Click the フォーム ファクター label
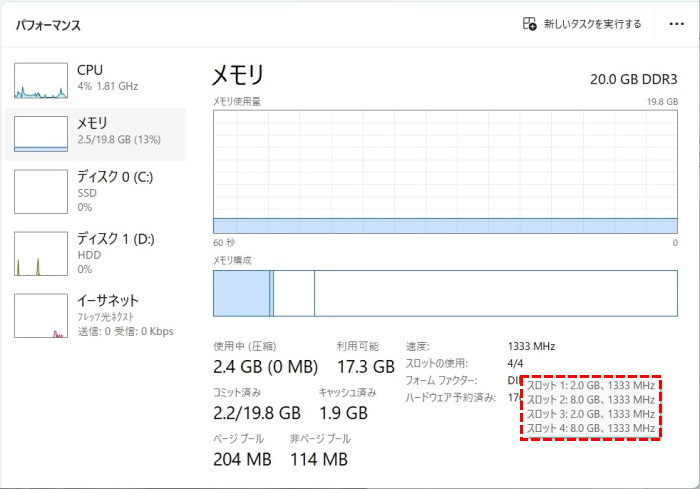Viewport: 700px width, 489px height. pyautogui.click(x=441, y=380)
